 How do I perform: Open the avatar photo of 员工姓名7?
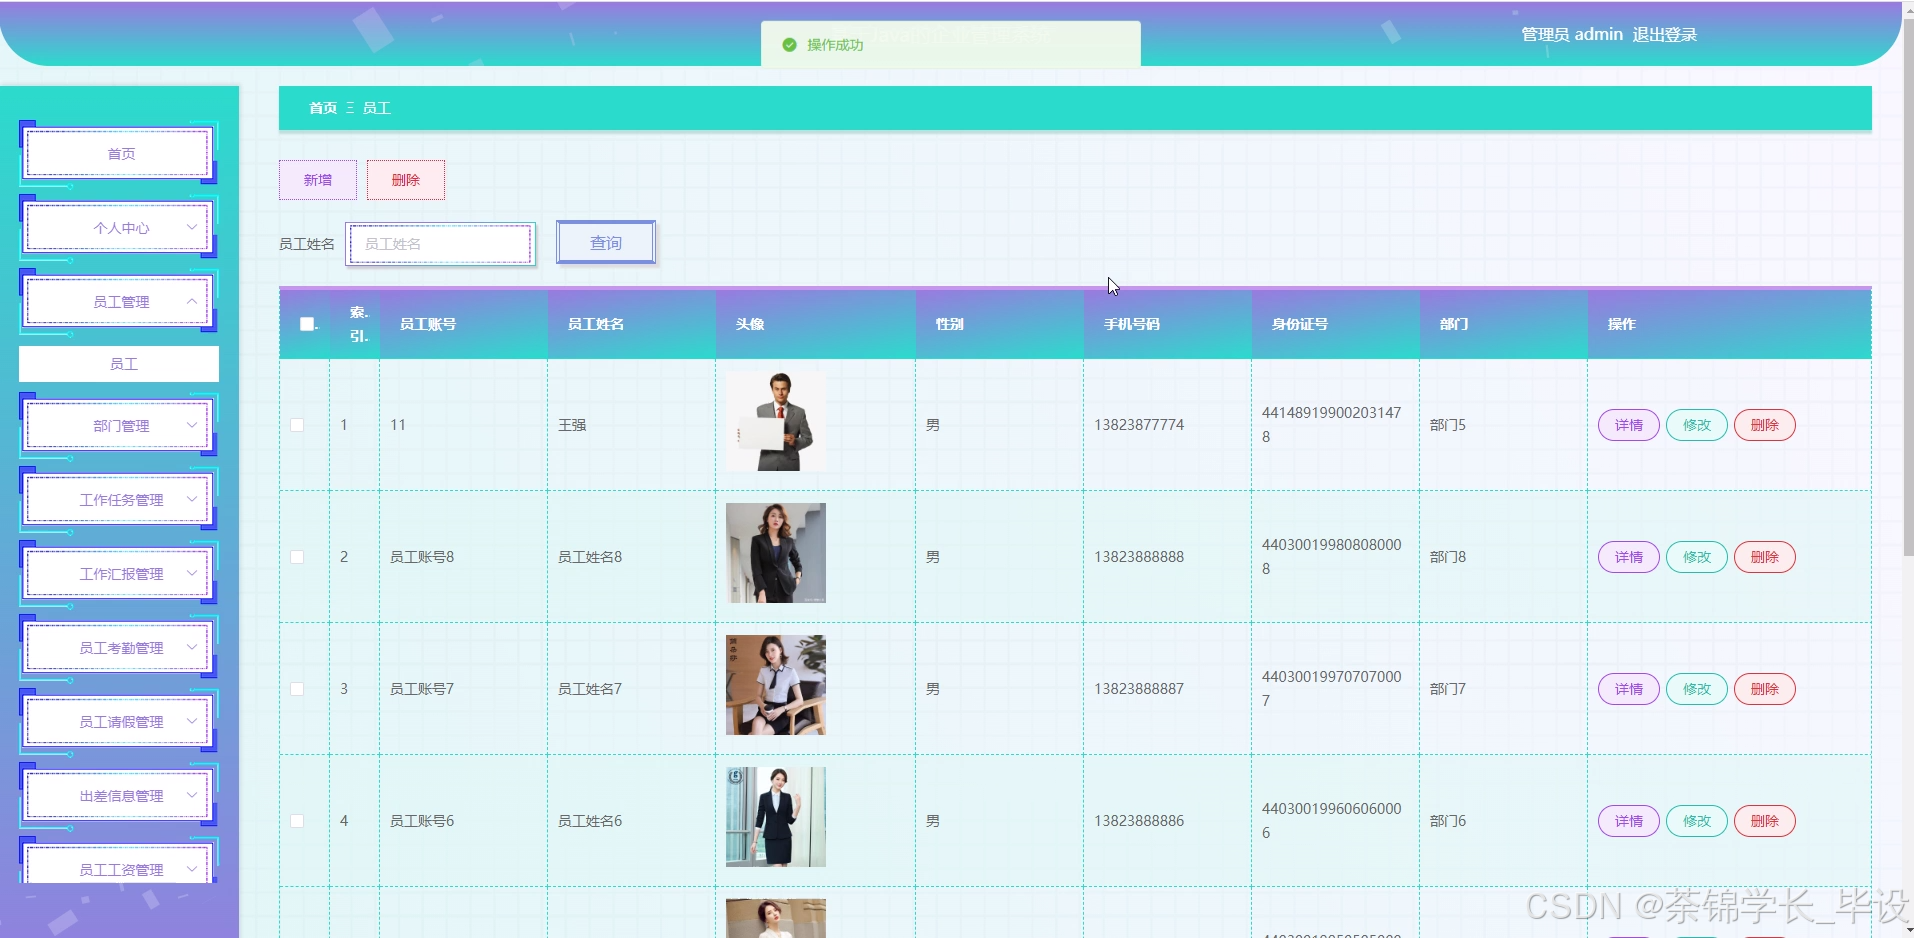coord(776,685)
